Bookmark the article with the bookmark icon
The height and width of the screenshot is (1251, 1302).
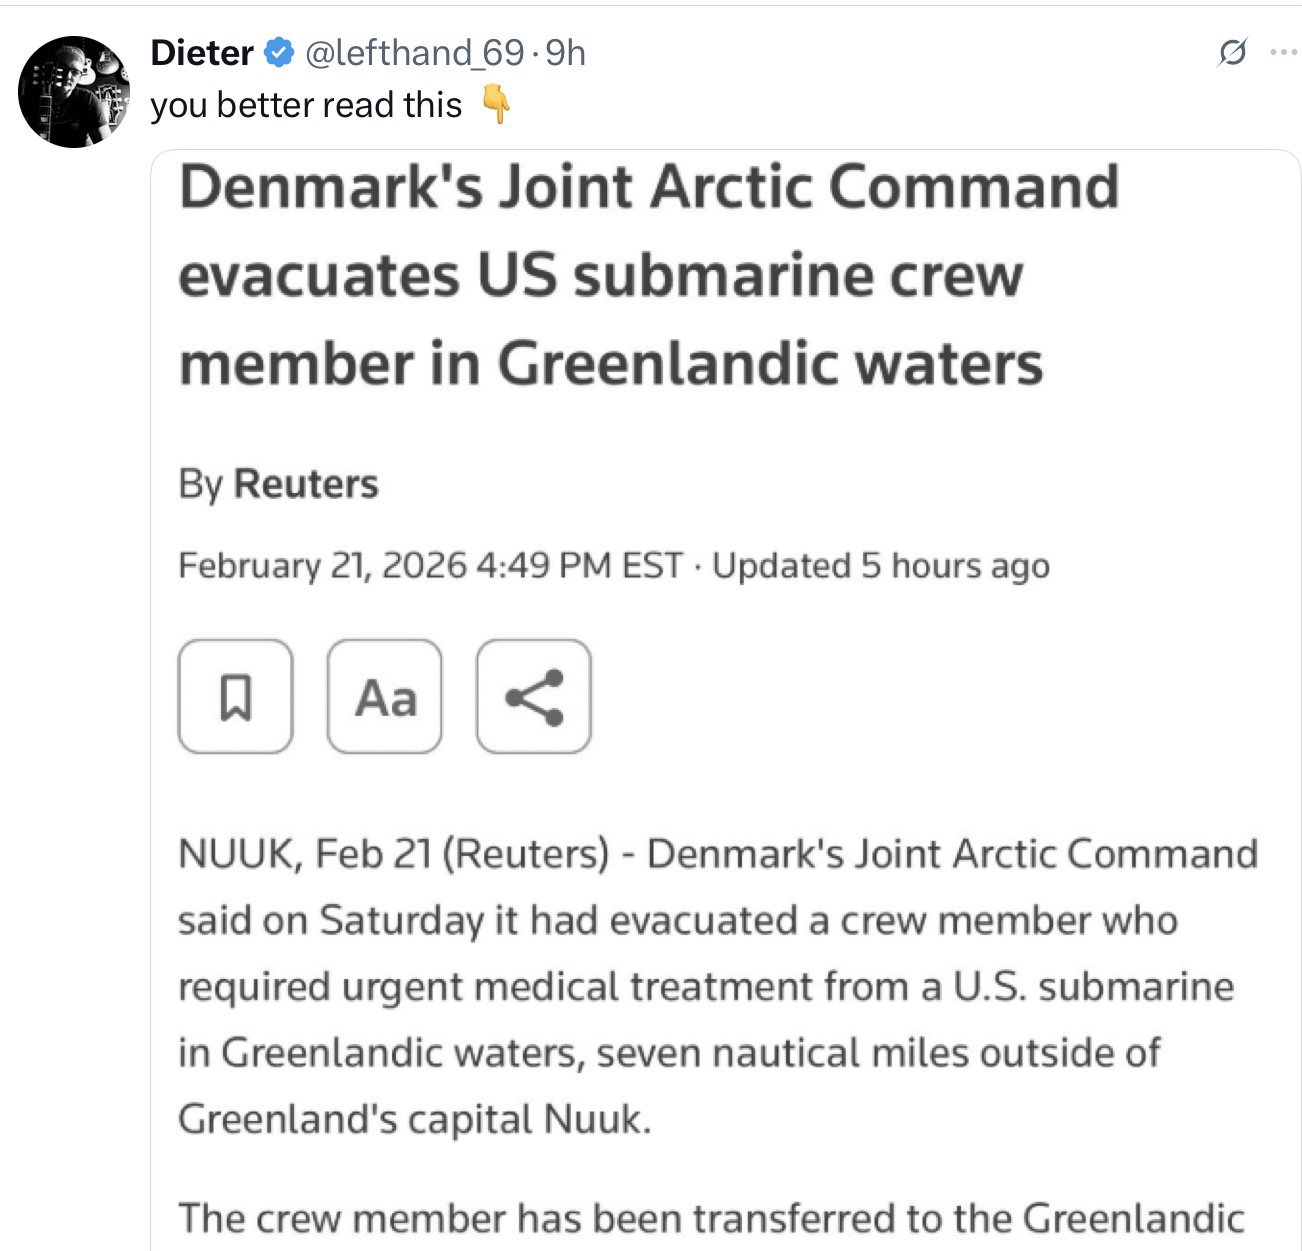[x=235, y=696]
